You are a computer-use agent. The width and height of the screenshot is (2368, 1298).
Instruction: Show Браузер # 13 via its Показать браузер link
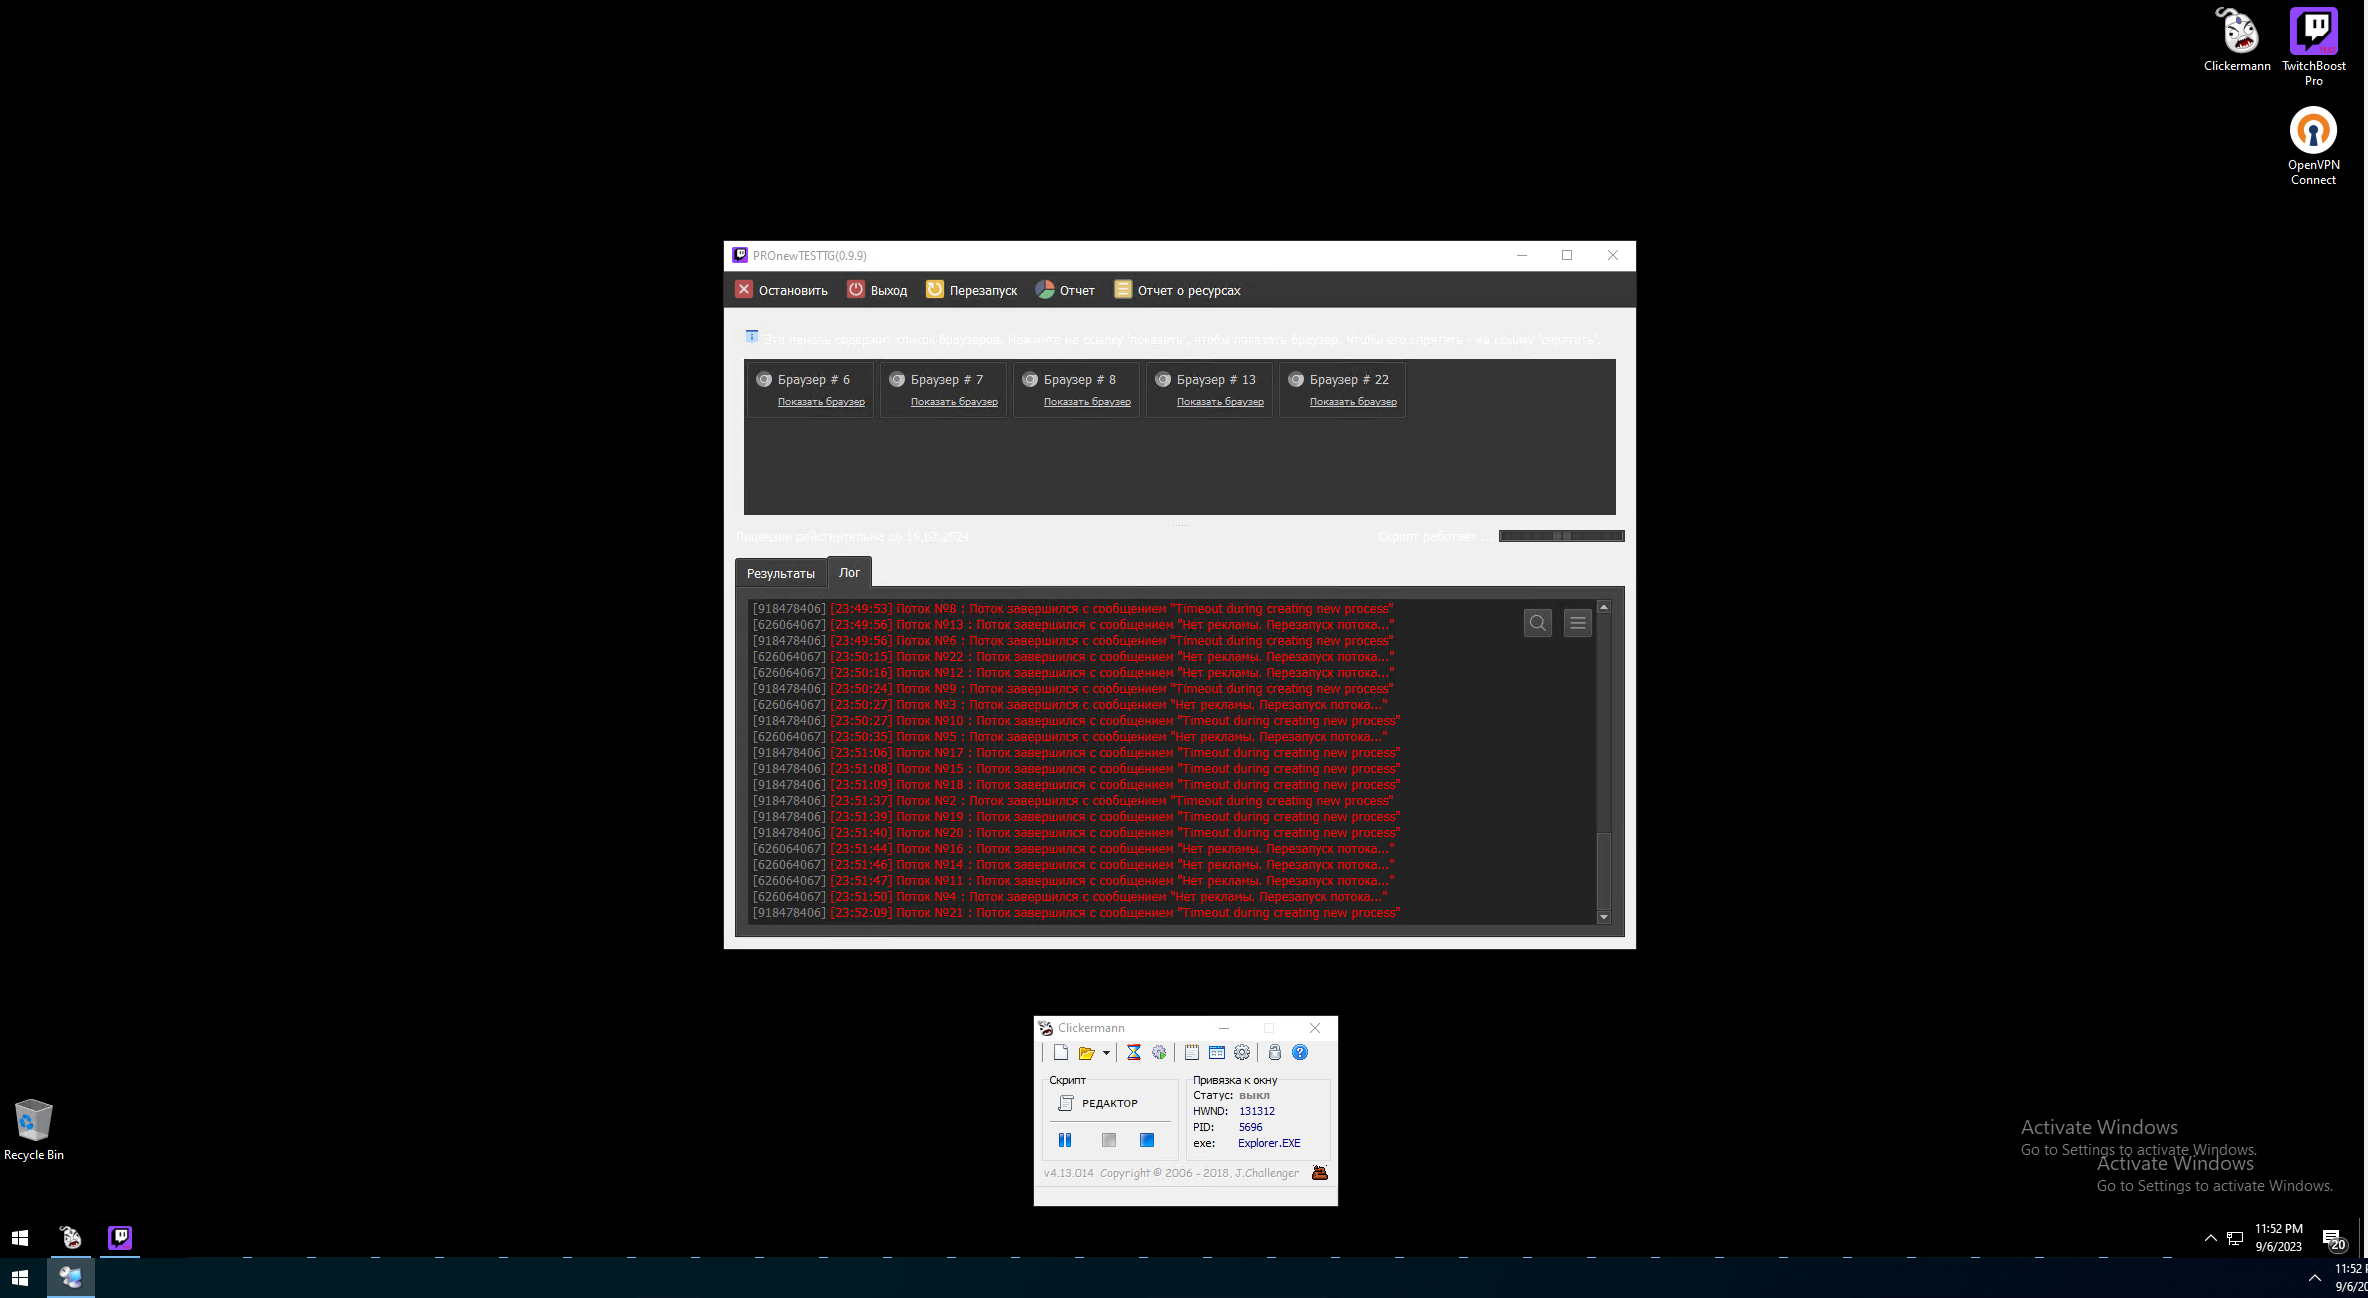pos(1221,402)
